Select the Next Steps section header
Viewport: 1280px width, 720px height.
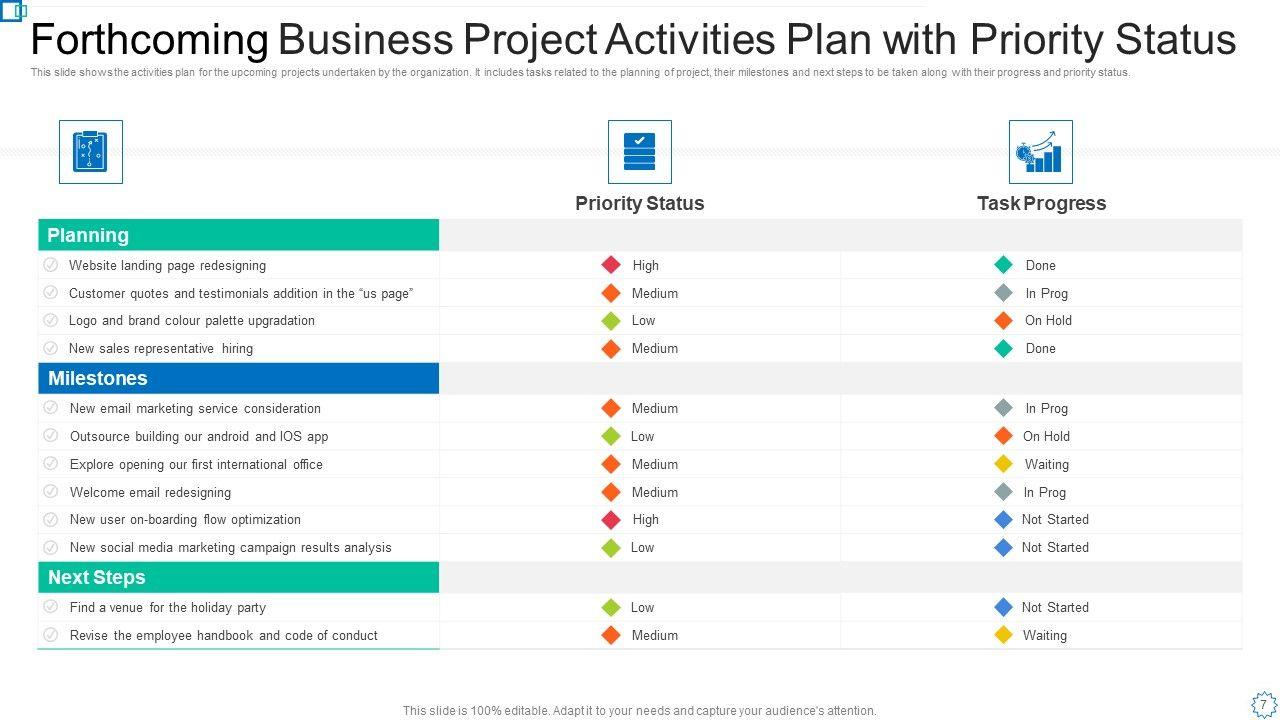click(238, 577)
